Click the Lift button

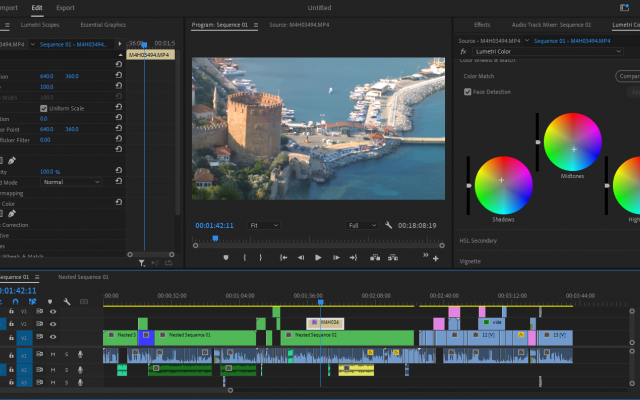click(x=375, y=258)
